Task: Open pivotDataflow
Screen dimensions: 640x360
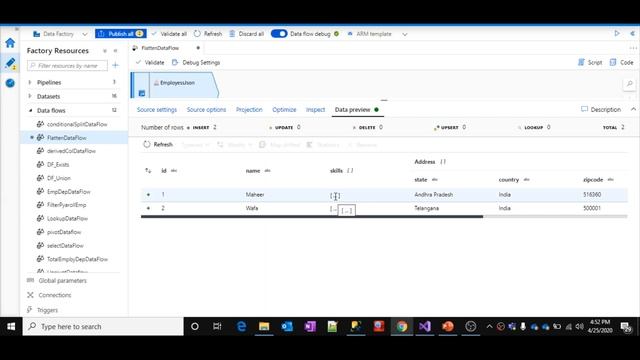Action: tap(64, 232)
